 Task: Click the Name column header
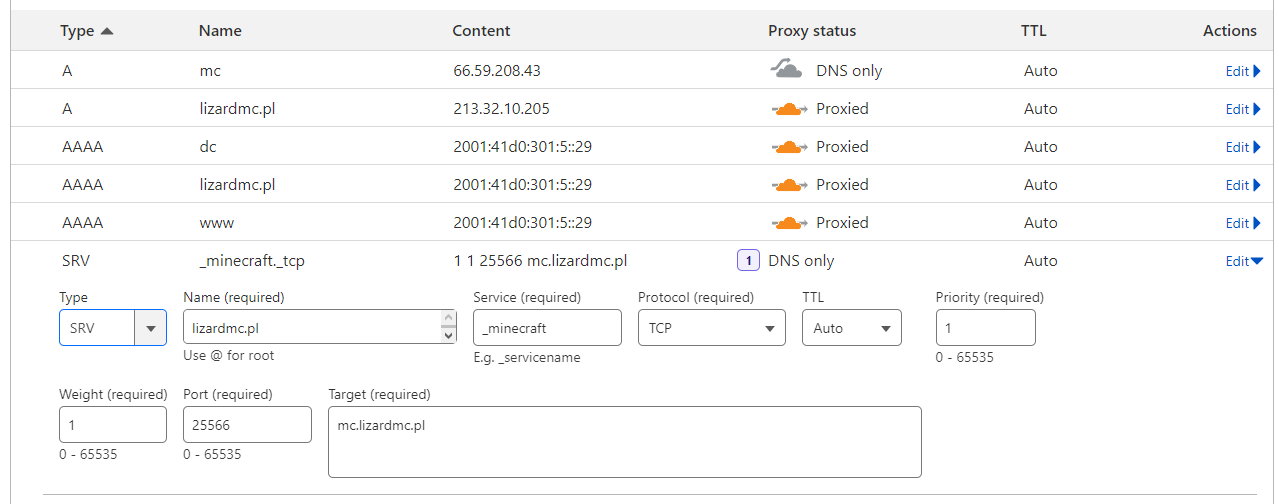click(220, 31)
